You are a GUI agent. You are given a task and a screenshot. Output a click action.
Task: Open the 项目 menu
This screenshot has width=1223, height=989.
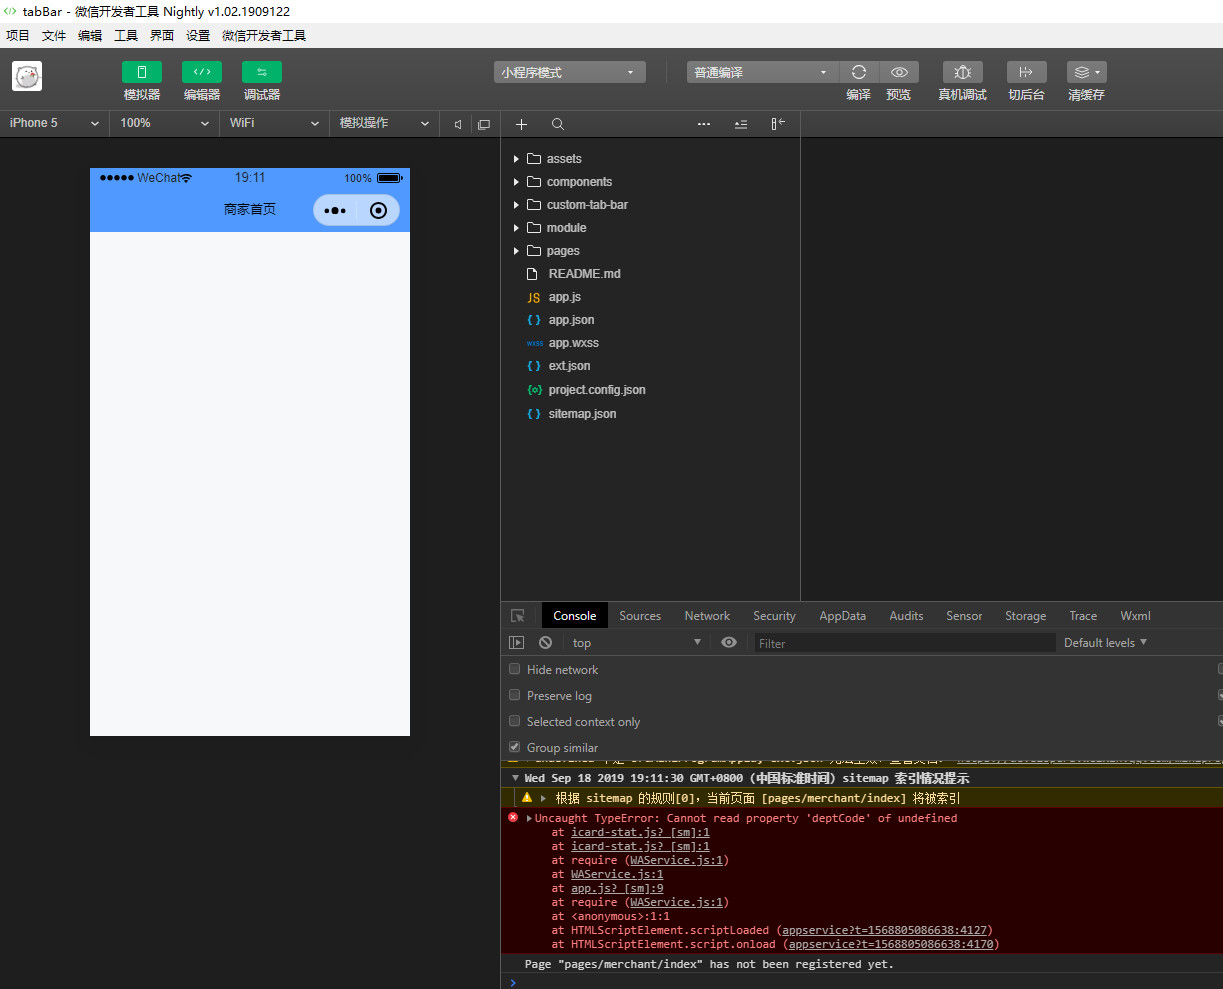tap(18, 35)
